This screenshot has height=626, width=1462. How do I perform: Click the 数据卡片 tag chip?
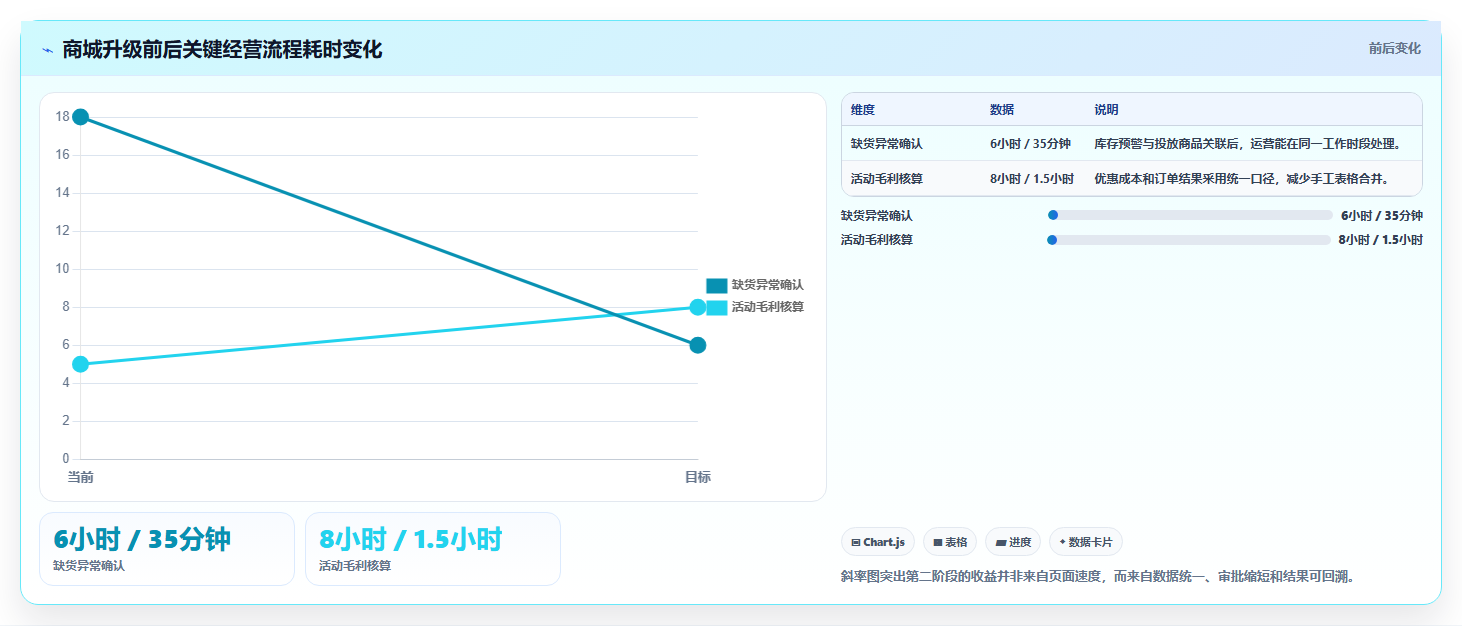coord(1086,542)
